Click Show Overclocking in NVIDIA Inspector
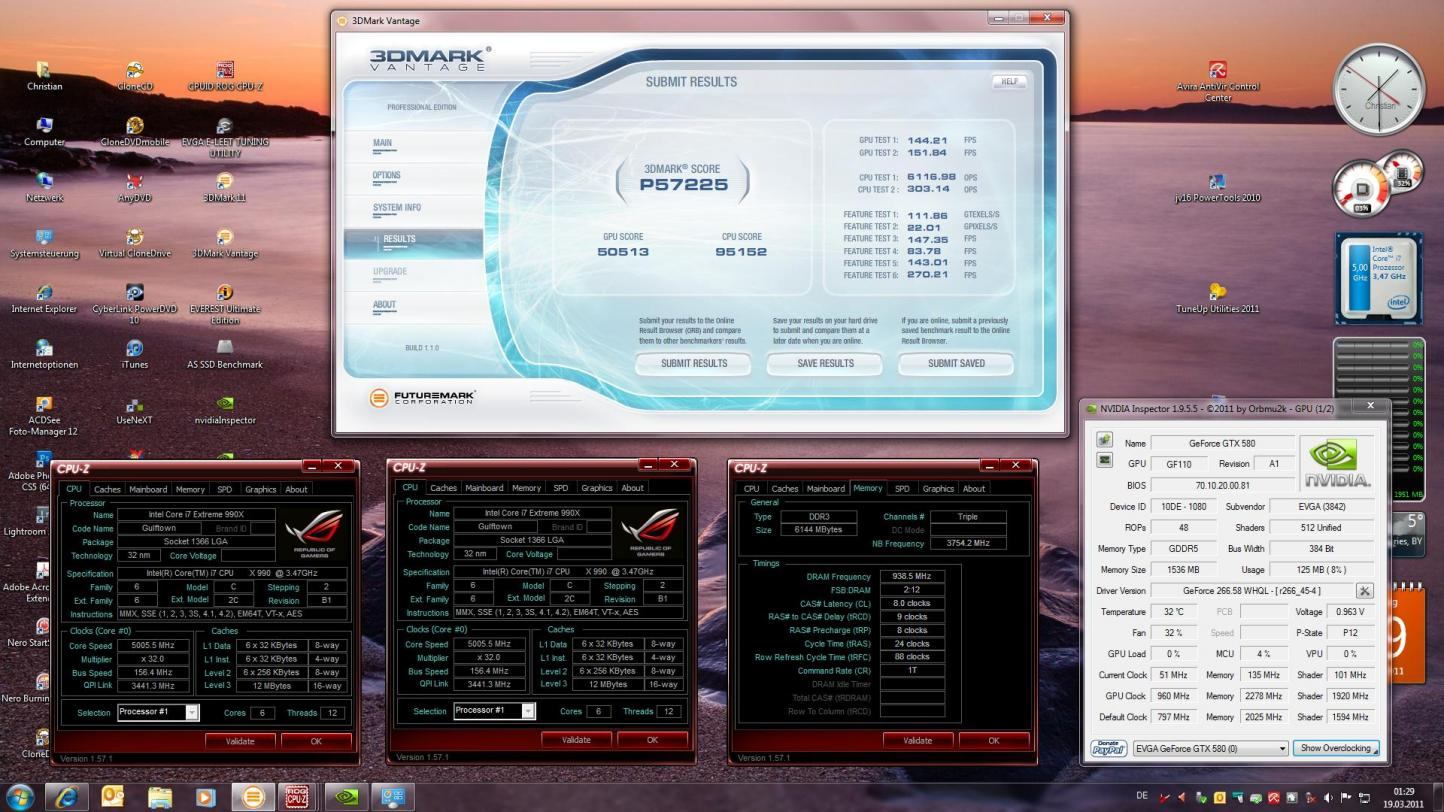The height and width of the screenshot is (812, 1444). [x=1336, y=748]
